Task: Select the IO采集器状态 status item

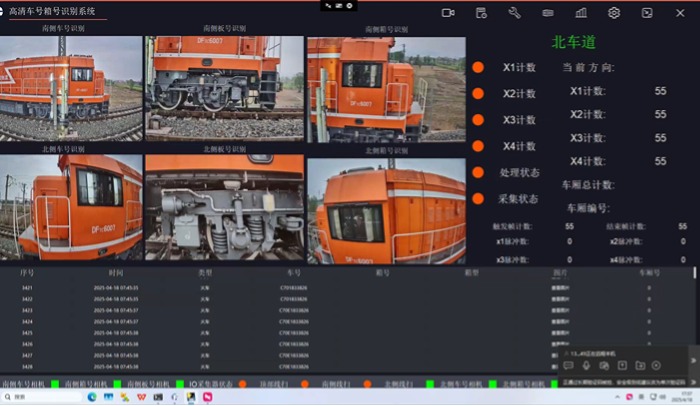Action: (x=210, y=383)
